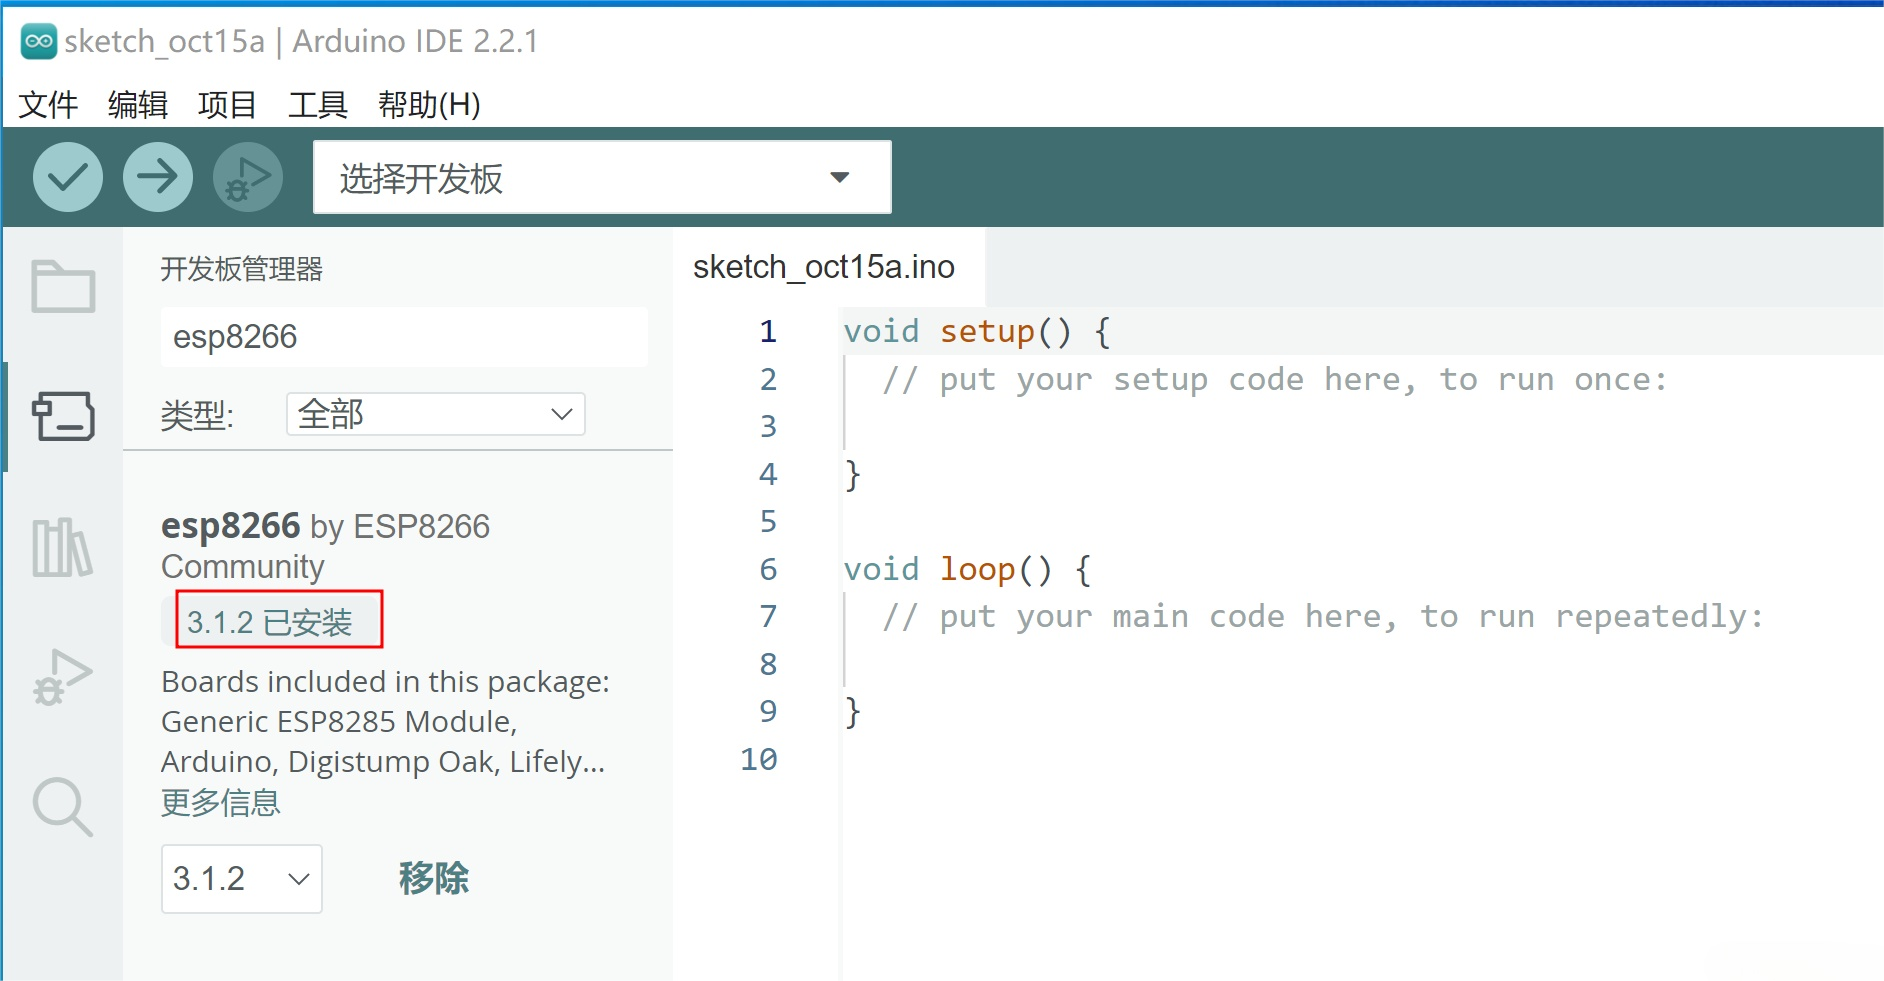Click the Upload arrow button
The height and width of the screenshot is (981, 1884).
(x=157, y=177)
